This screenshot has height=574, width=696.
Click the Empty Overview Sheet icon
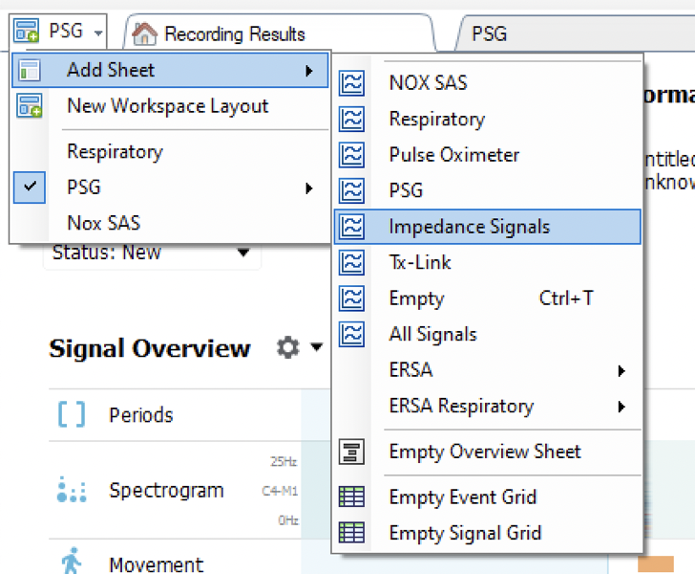tap(352, 451)
